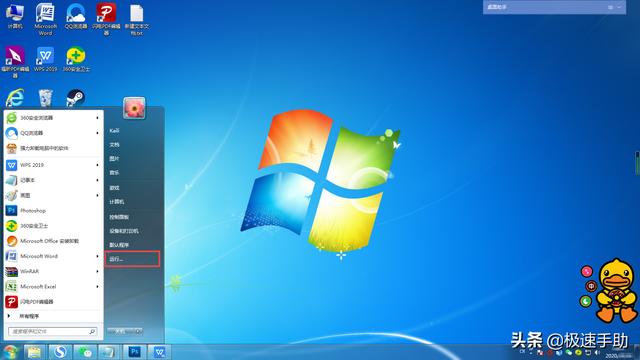Screen dimensions: 640x360
Task: Click the Sogou browser taskbar icon
Action: point(60,352)
